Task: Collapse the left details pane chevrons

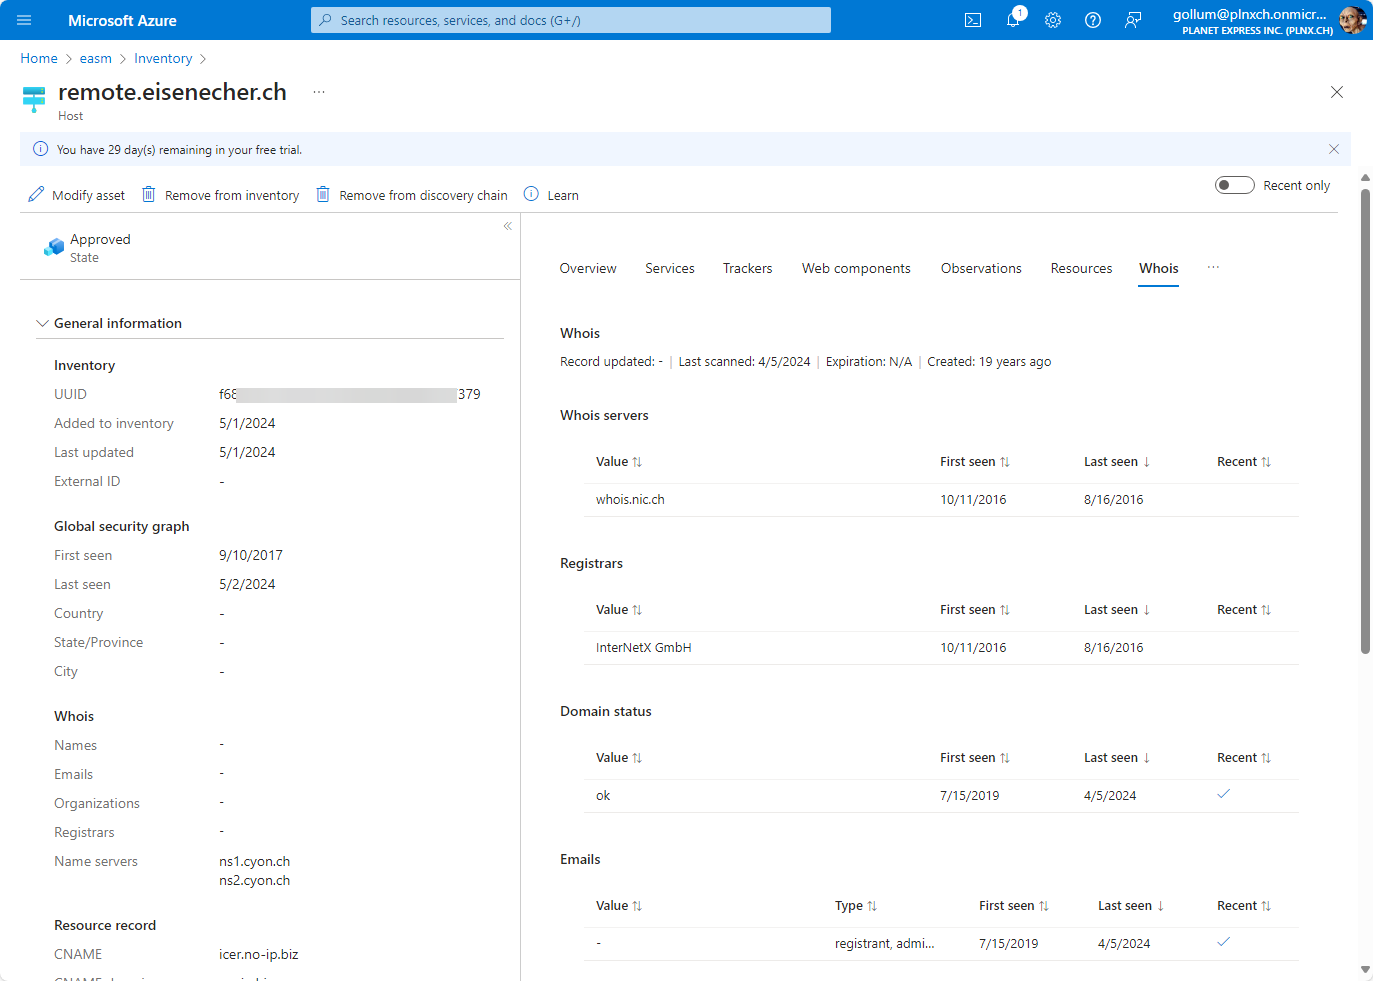Action: pos(508,226)
